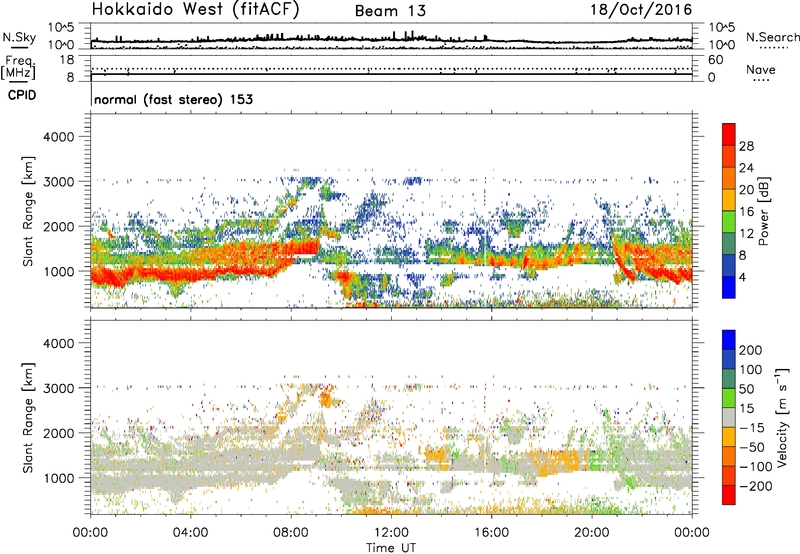Click the 'Freq. [MHz]' axis label
This screenshot has height=554, width=800.
pos(19,67)
